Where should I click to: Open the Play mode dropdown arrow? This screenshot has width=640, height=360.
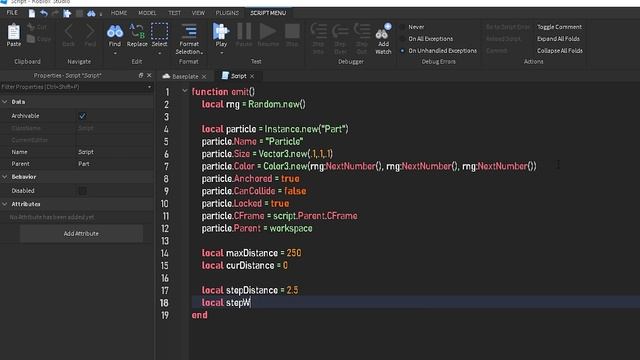coord(221,53)
